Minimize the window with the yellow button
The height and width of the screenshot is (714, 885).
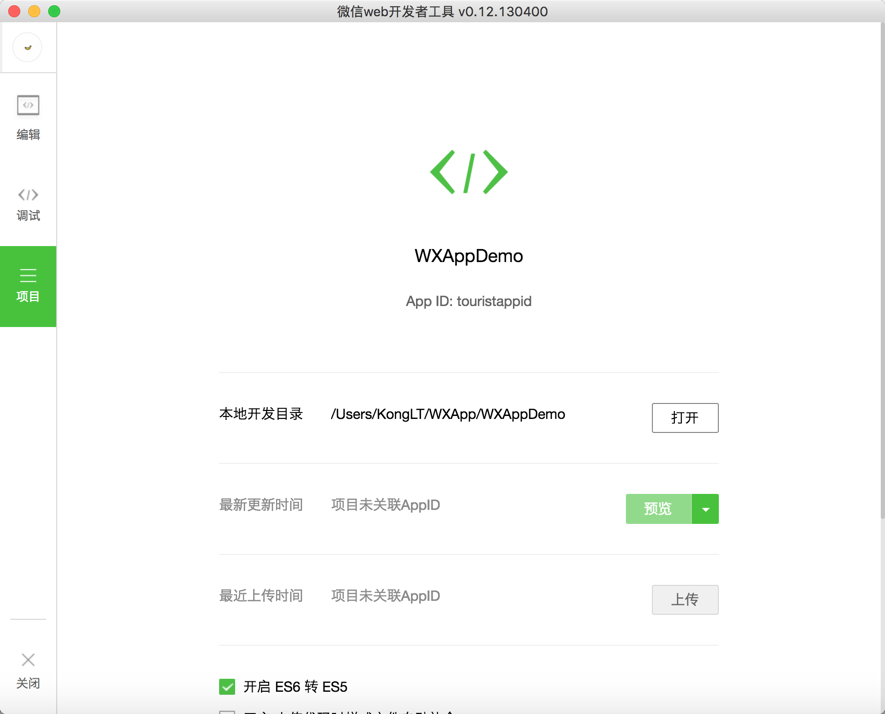pyautogui.click(x=34, y=11)
